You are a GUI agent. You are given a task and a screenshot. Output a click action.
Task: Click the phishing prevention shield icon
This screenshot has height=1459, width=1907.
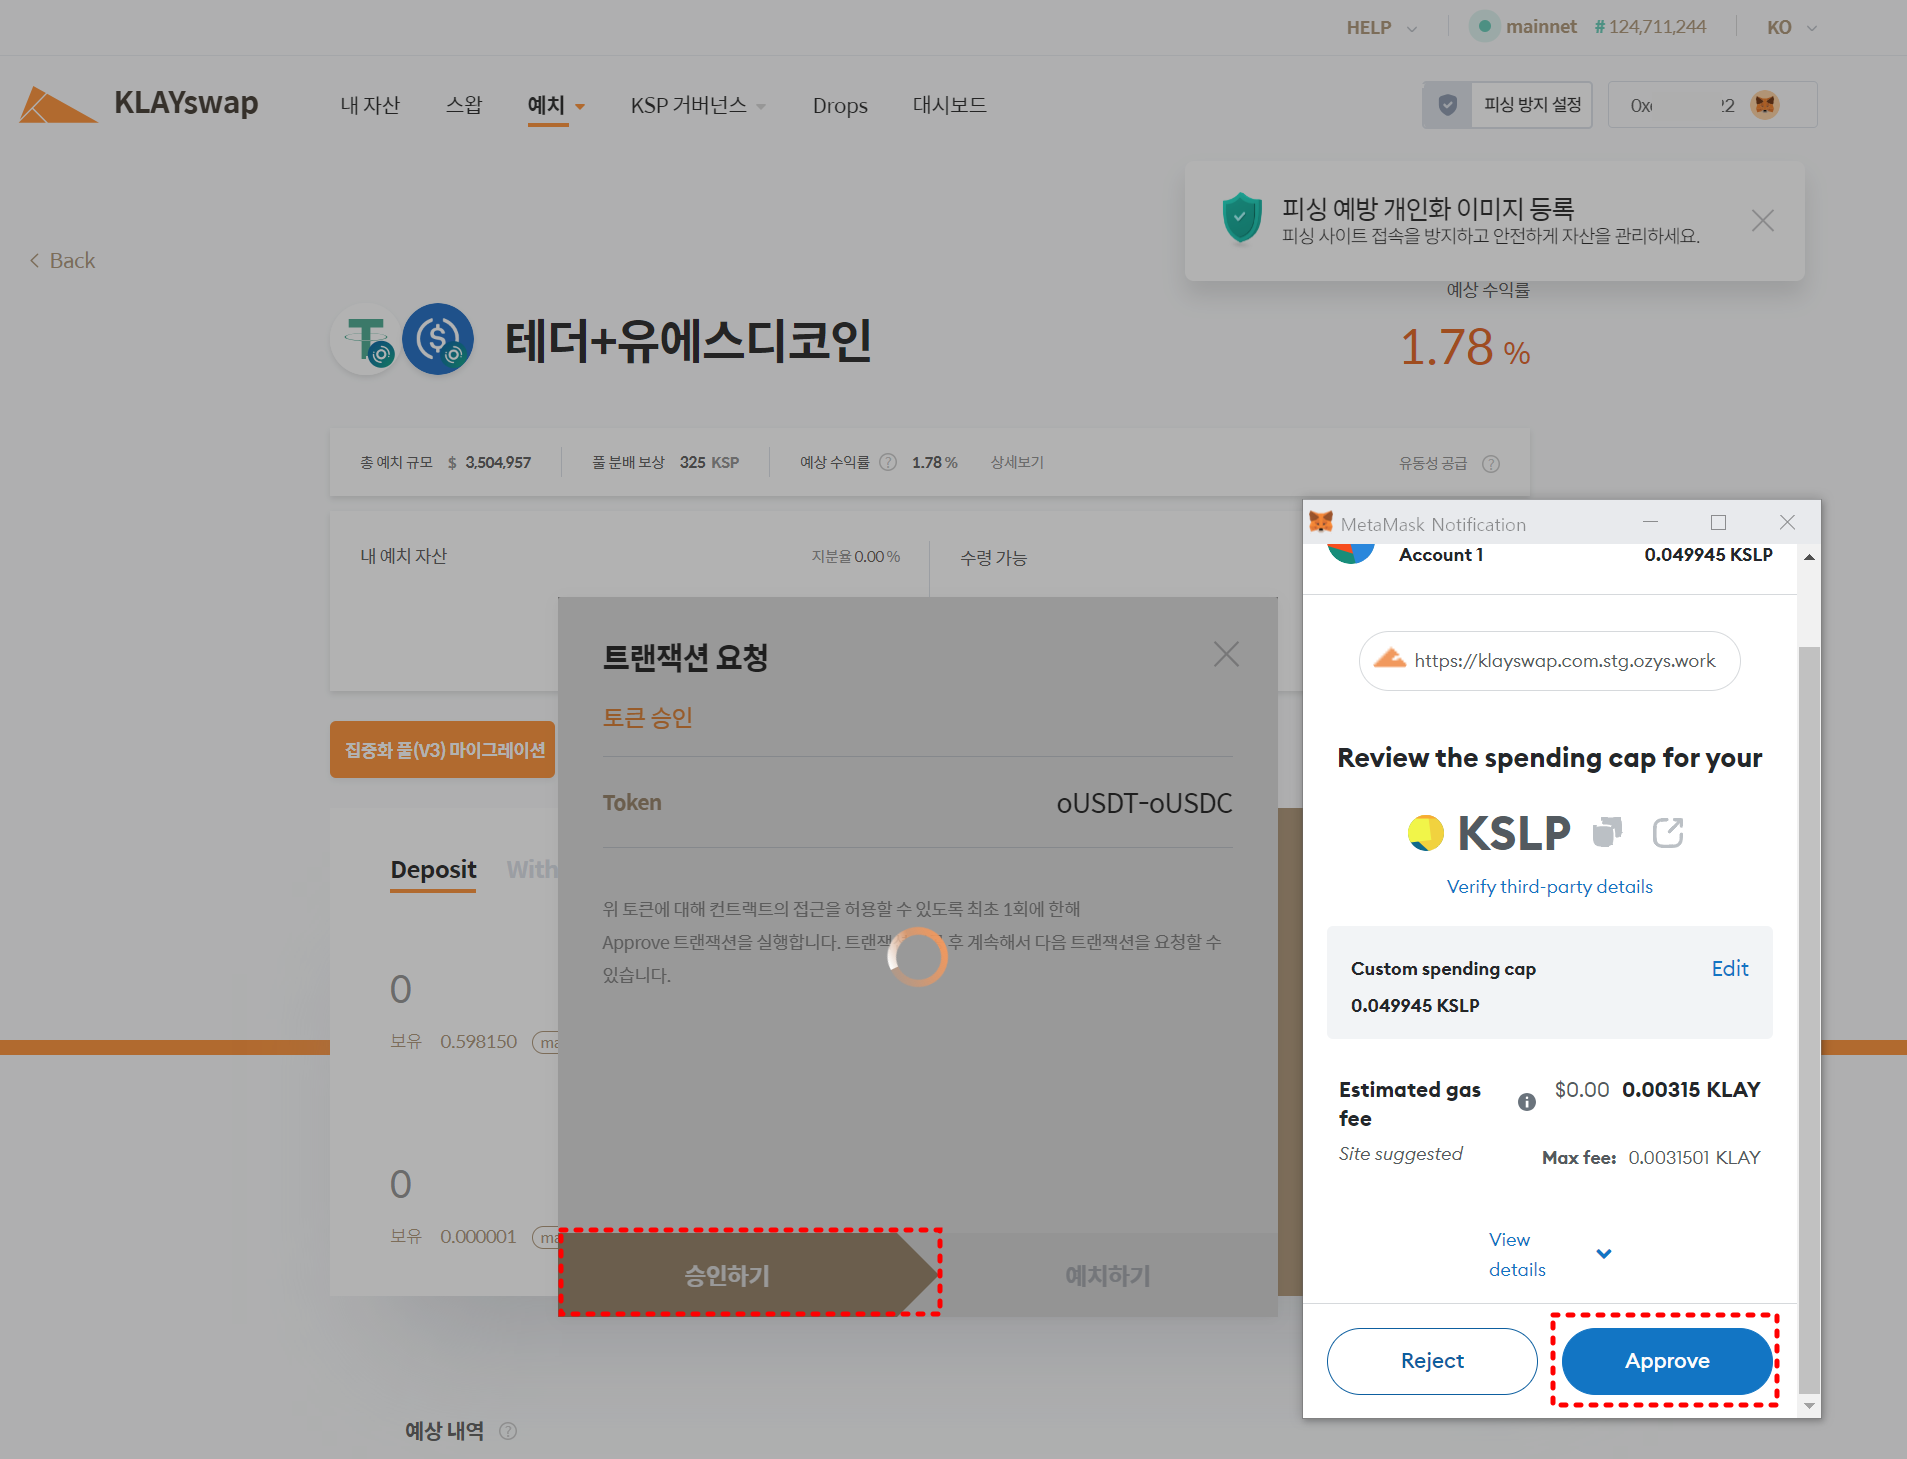click(1447, 105)
